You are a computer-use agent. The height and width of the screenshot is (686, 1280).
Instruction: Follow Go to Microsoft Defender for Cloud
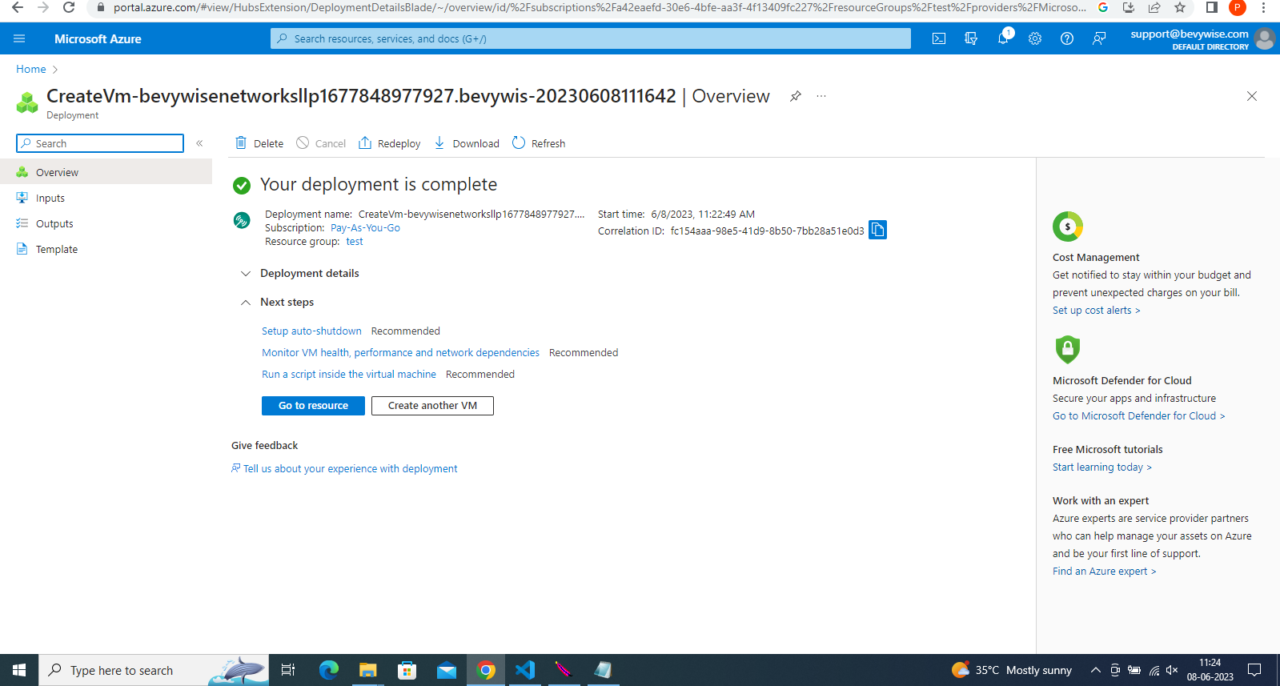tap(1139, 416)
